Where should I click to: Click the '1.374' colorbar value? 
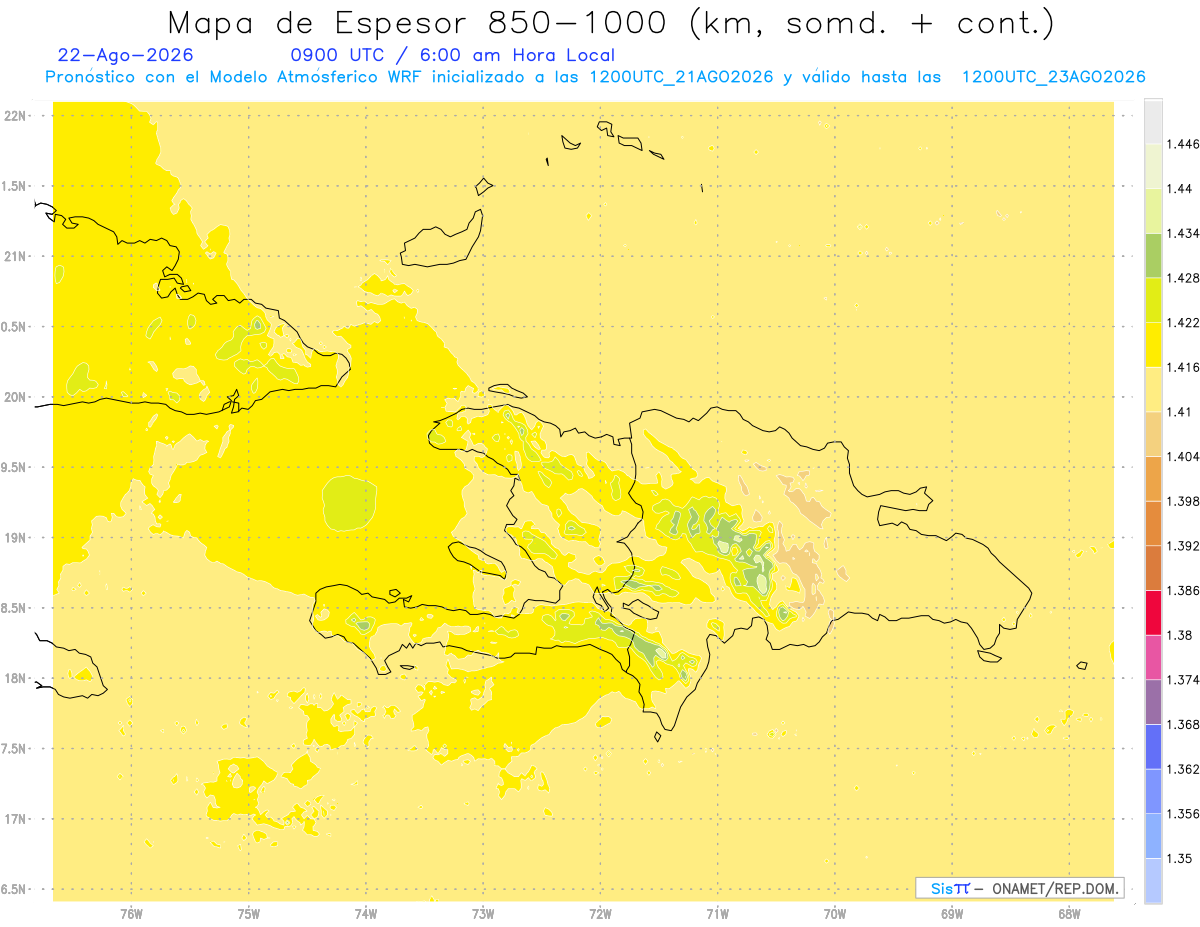click(x=1183, y=680)
